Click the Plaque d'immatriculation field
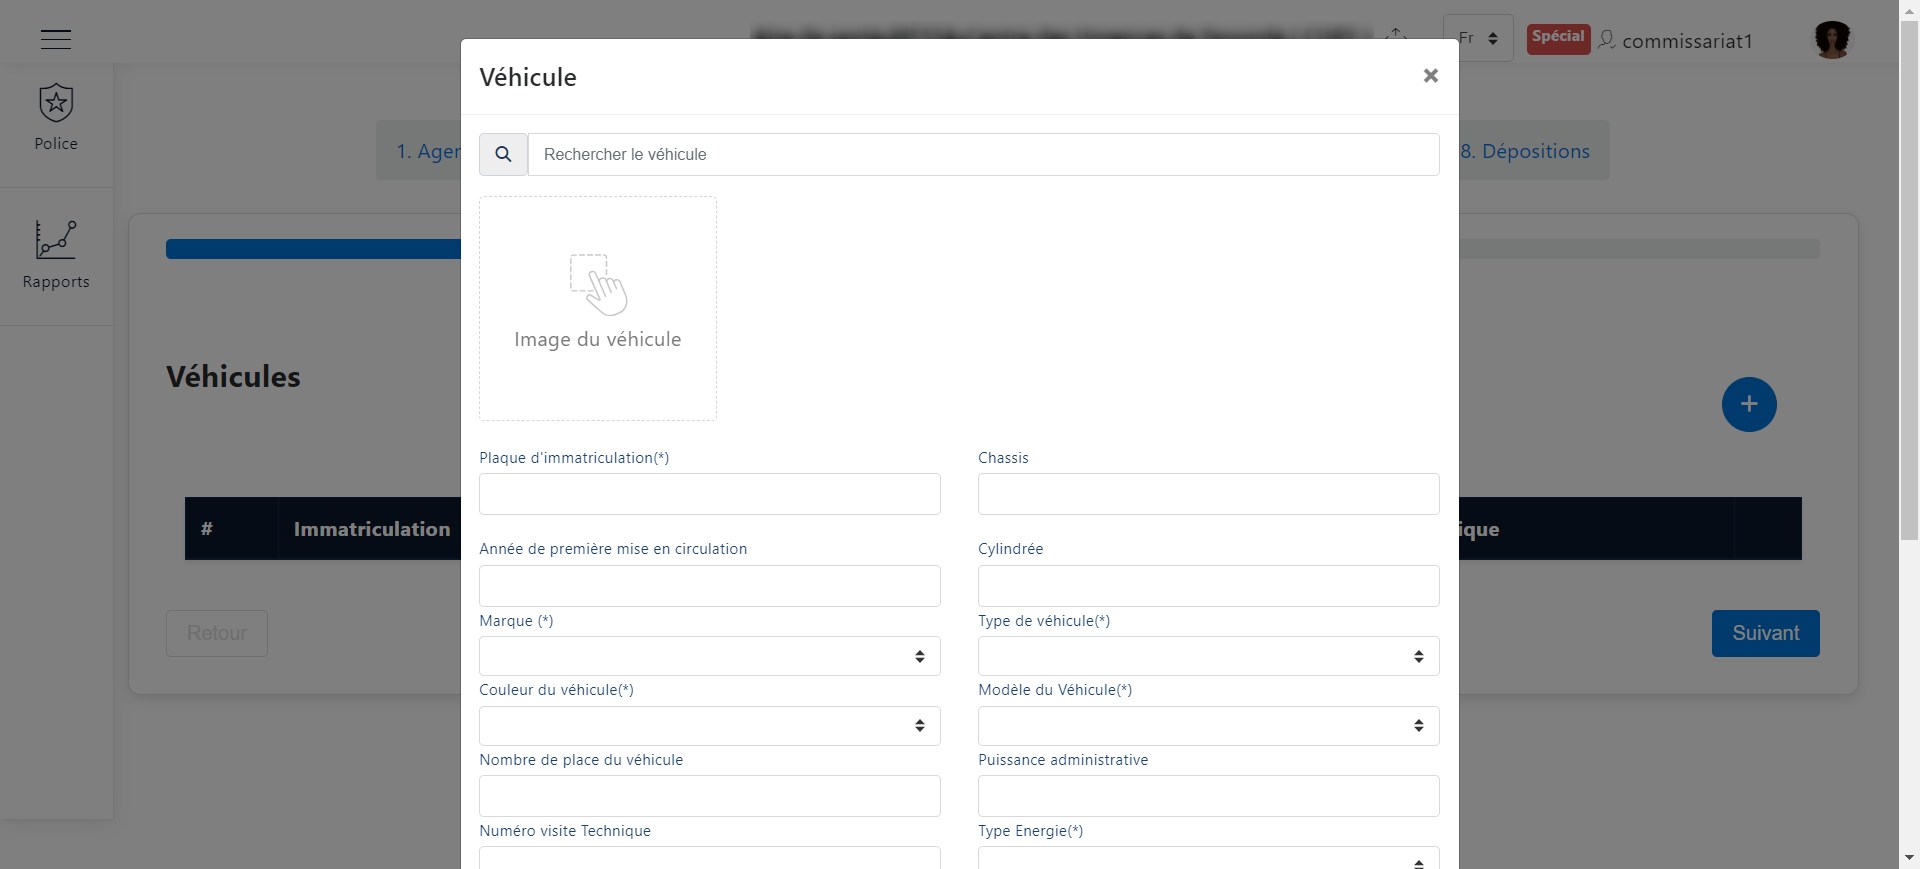1920x869 pixels. 710,494
